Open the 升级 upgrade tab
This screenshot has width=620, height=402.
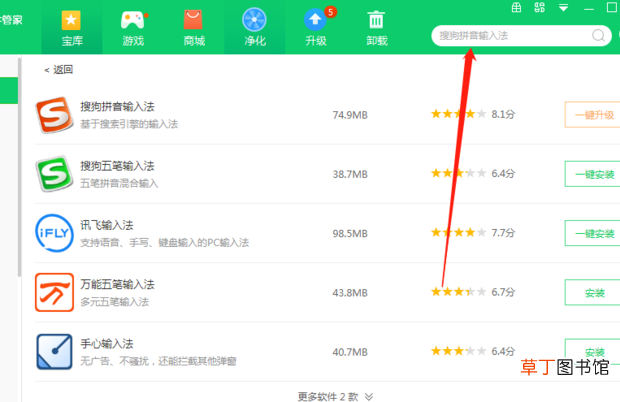click(316, 28)
